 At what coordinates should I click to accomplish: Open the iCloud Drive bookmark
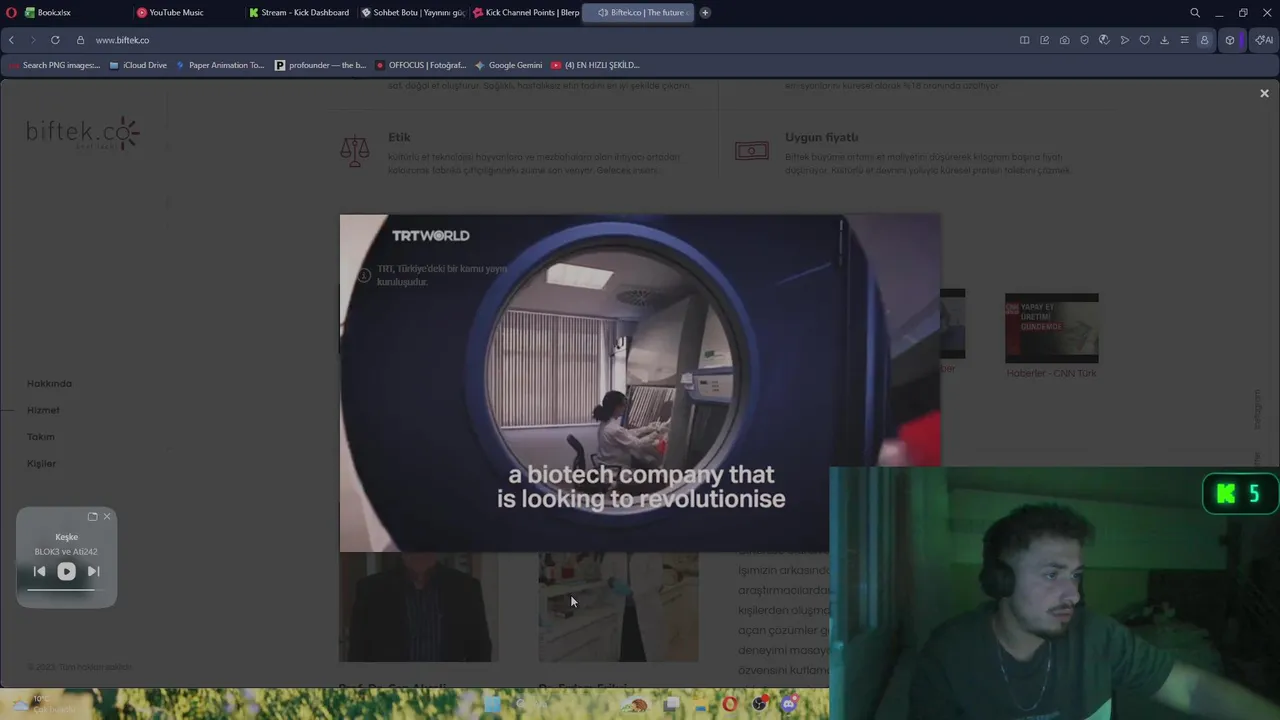click(x=138, y=65)
